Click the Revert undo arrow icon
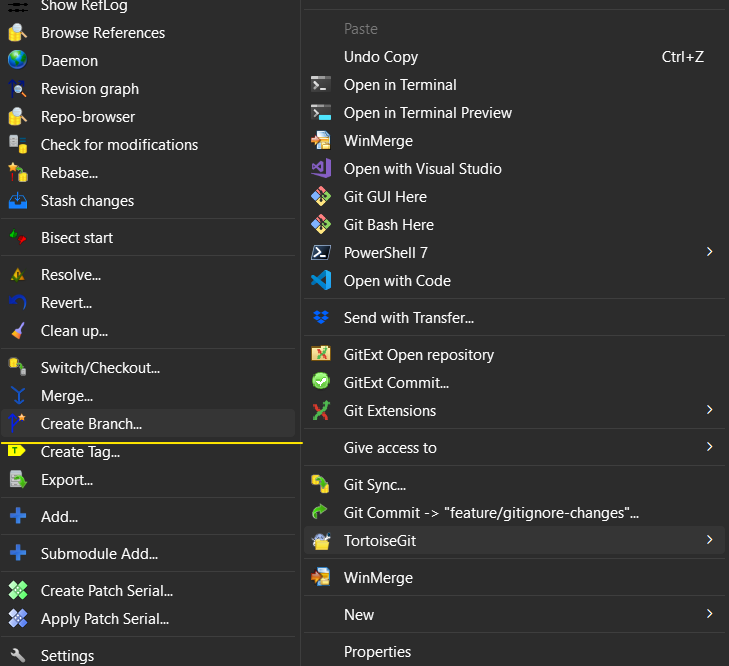This screenshot has height=666, width=729. 18,302
